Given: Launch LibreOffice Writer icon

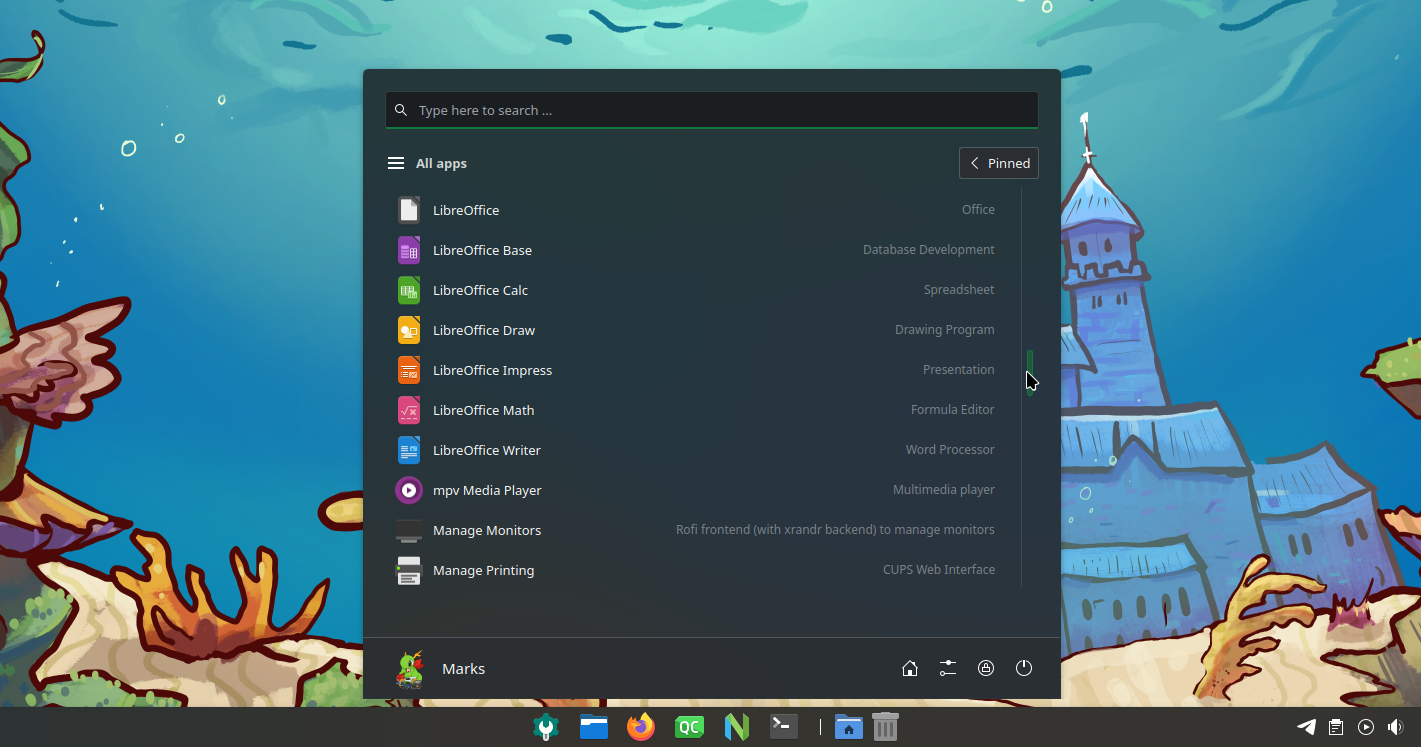Looking at the screenshot, I should point(408,450).
